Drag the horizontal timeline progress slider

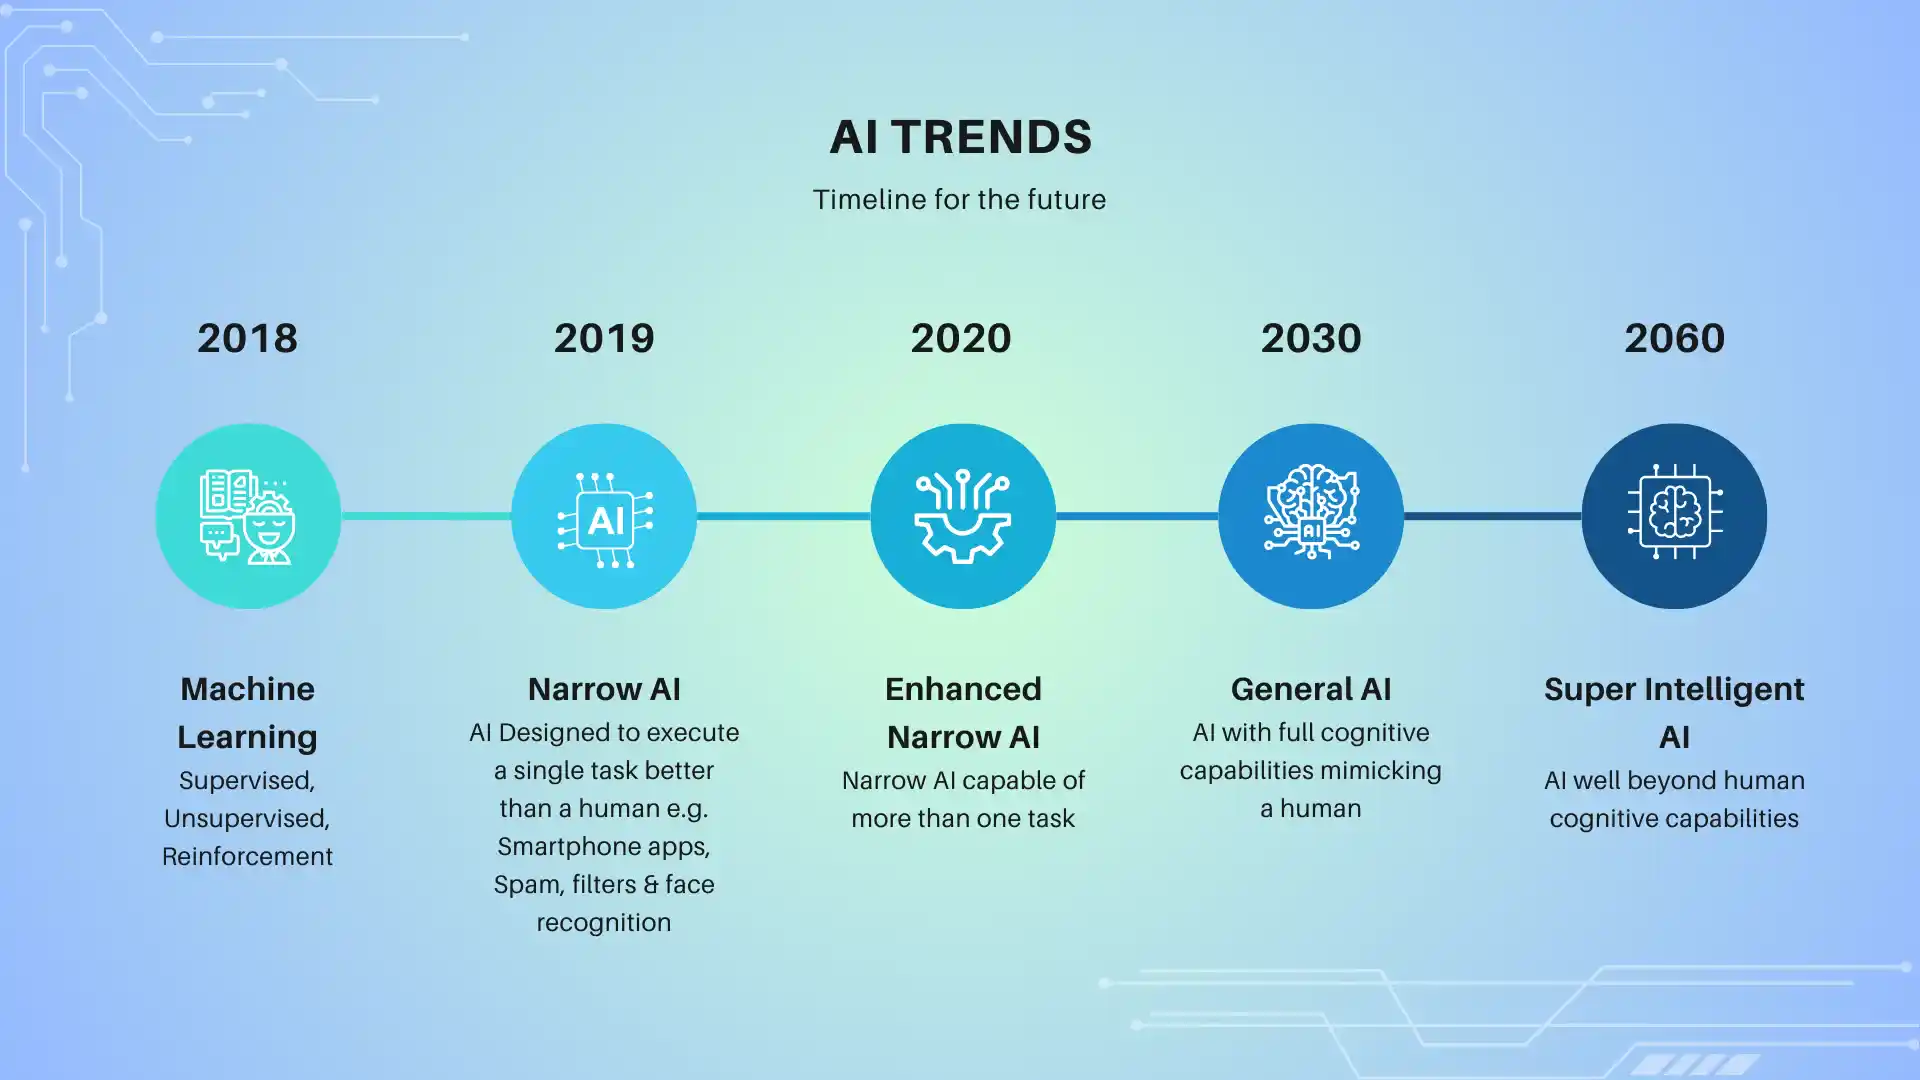coord(960,516)
